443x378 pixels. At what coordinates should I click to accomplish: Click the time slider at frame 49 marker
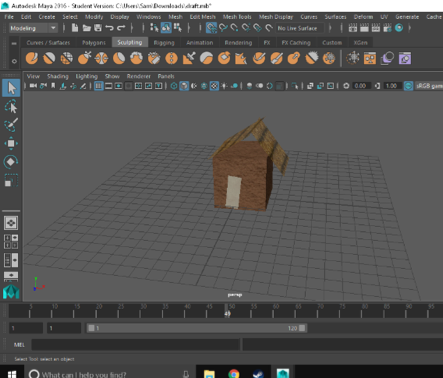pos(227,311)
